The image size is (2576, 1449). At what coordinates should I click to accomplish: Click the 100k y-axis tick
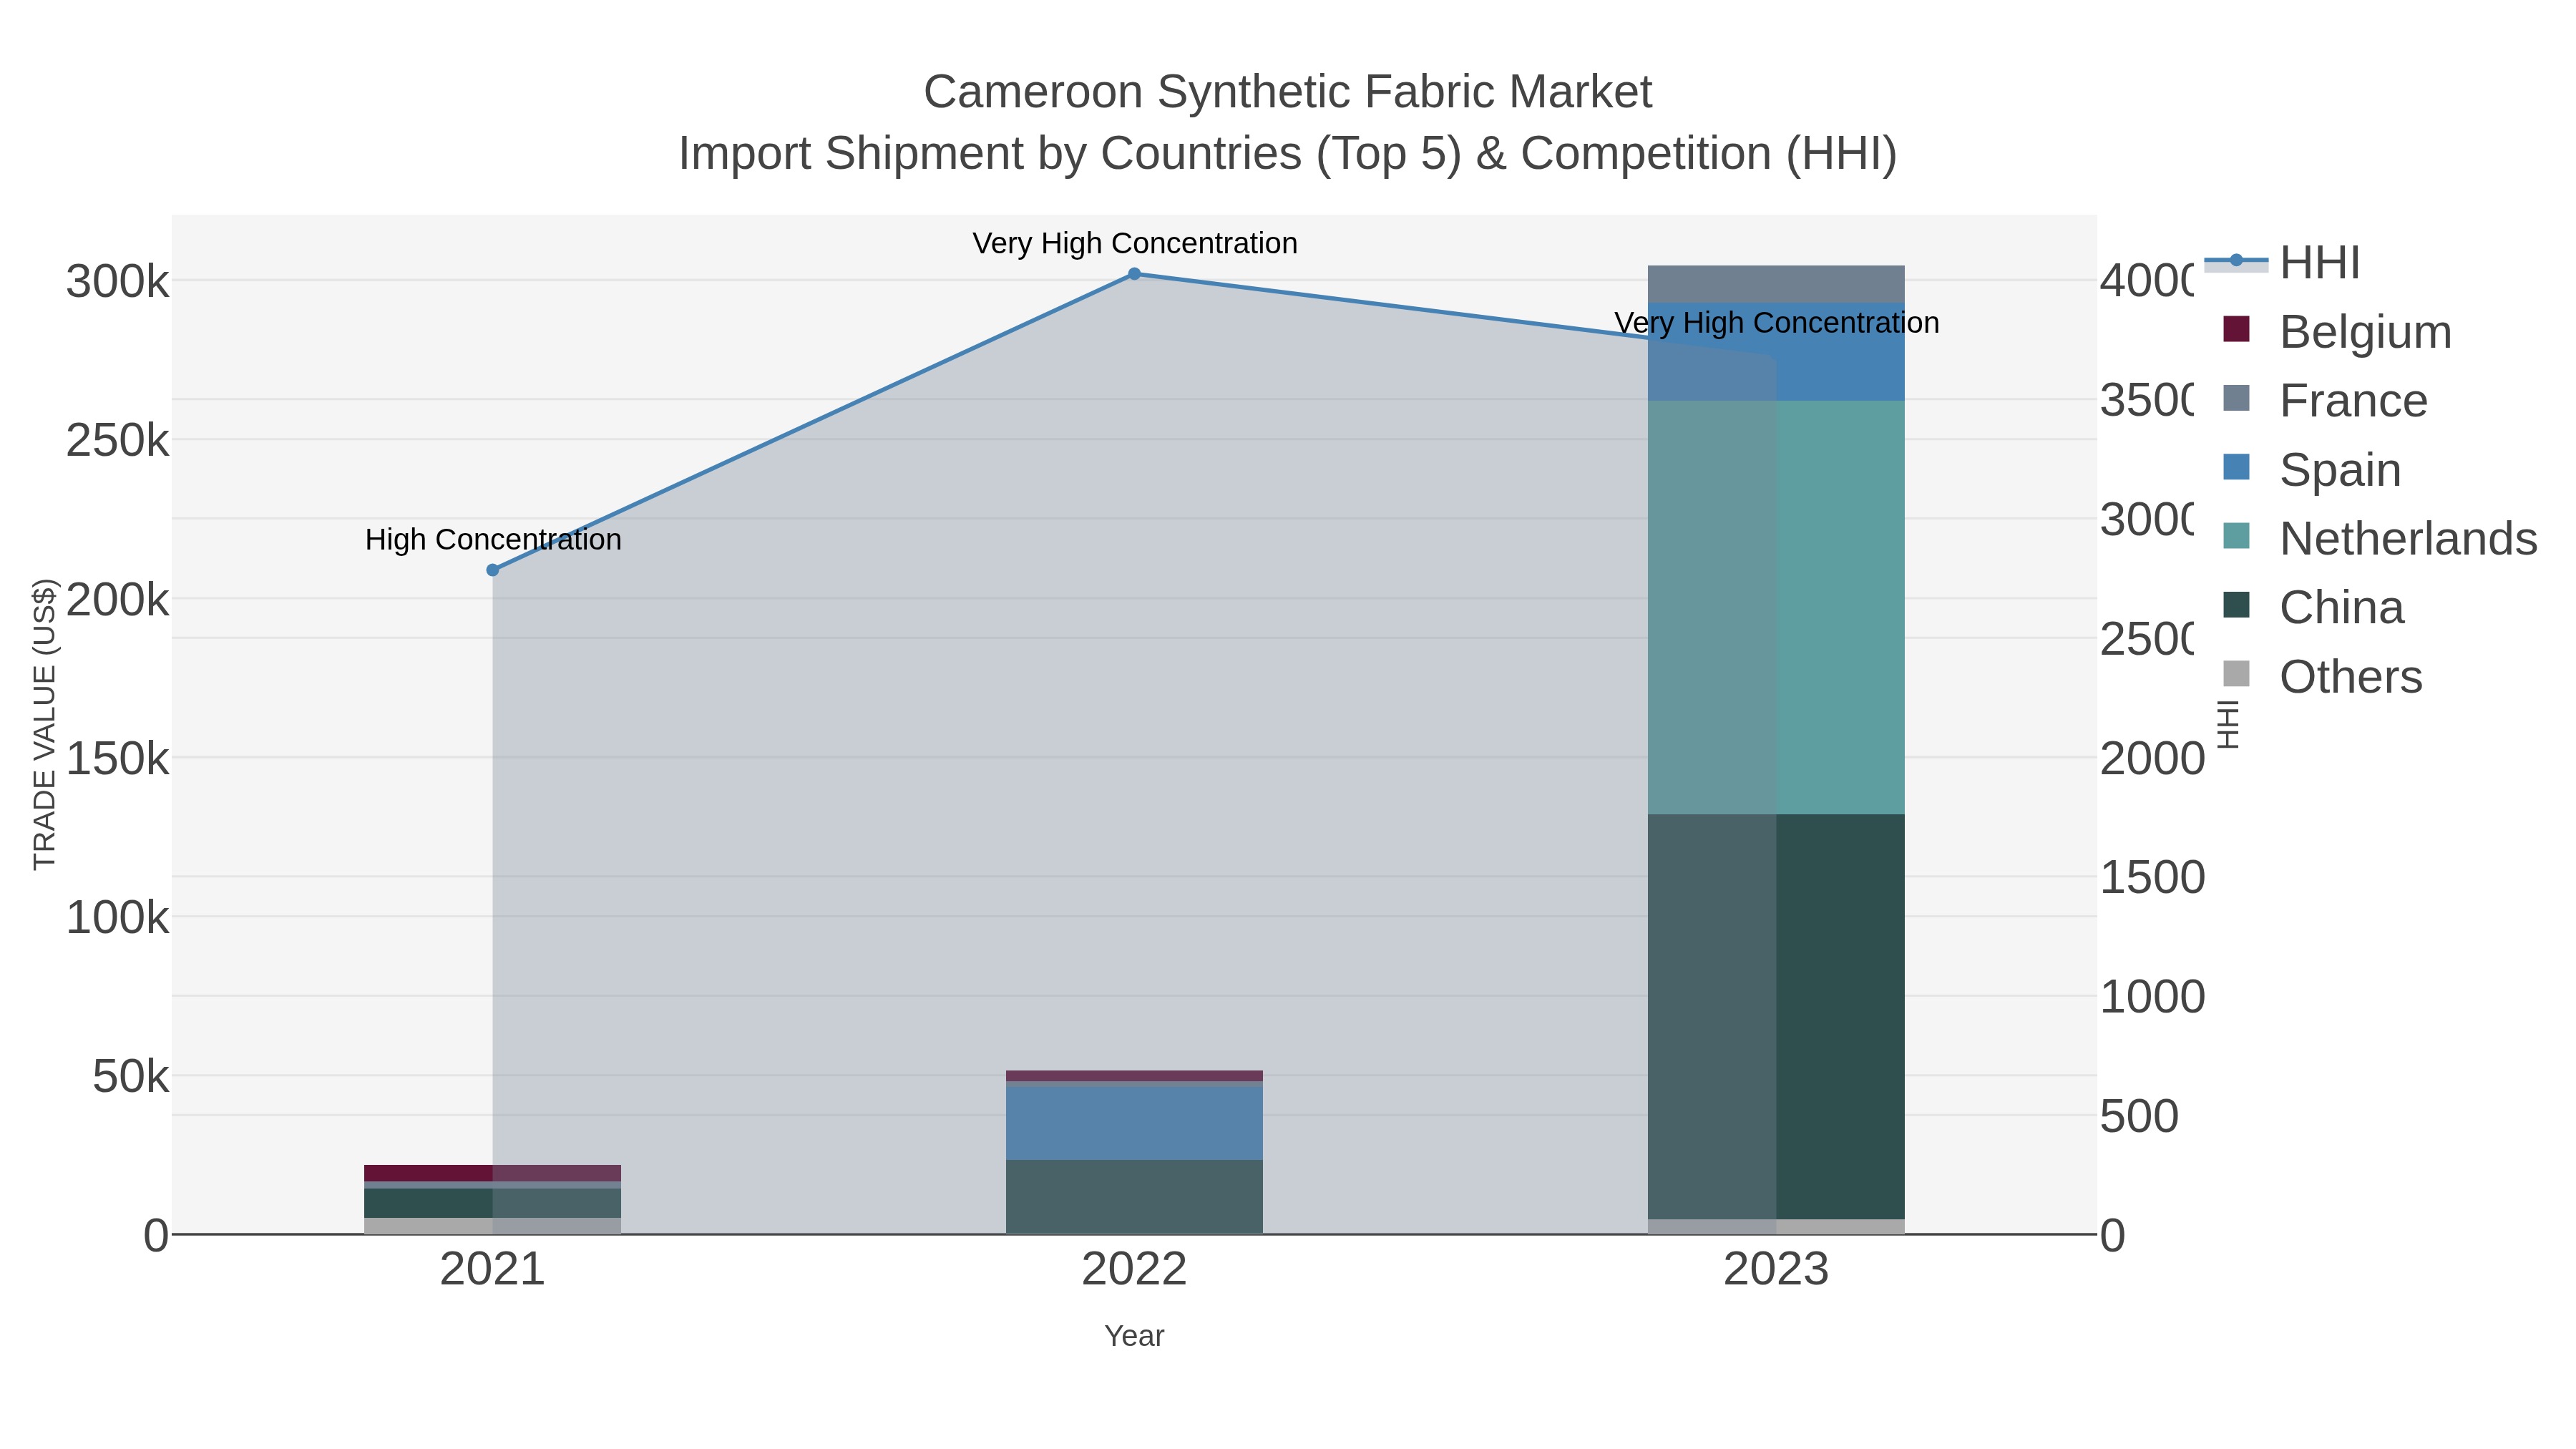117,917
